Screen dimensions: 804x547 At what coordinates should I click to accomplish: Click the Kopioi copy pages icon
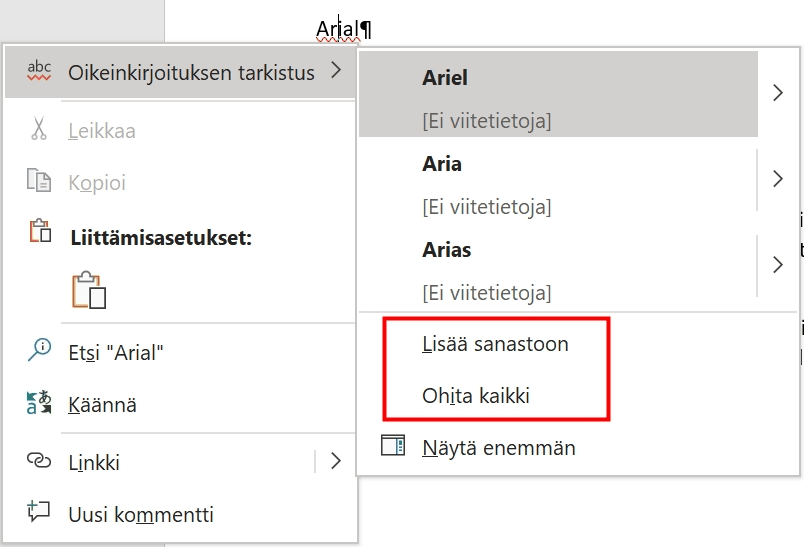coord(39,180)
